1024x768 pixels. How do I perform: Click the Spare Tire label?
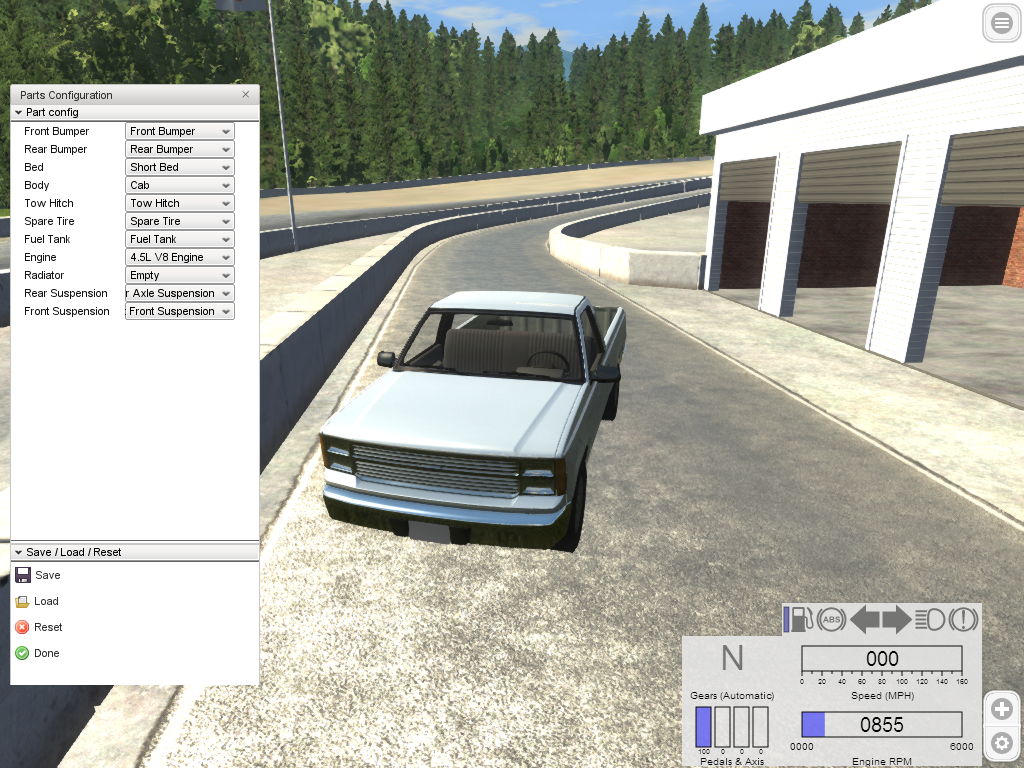coord(49,221)
